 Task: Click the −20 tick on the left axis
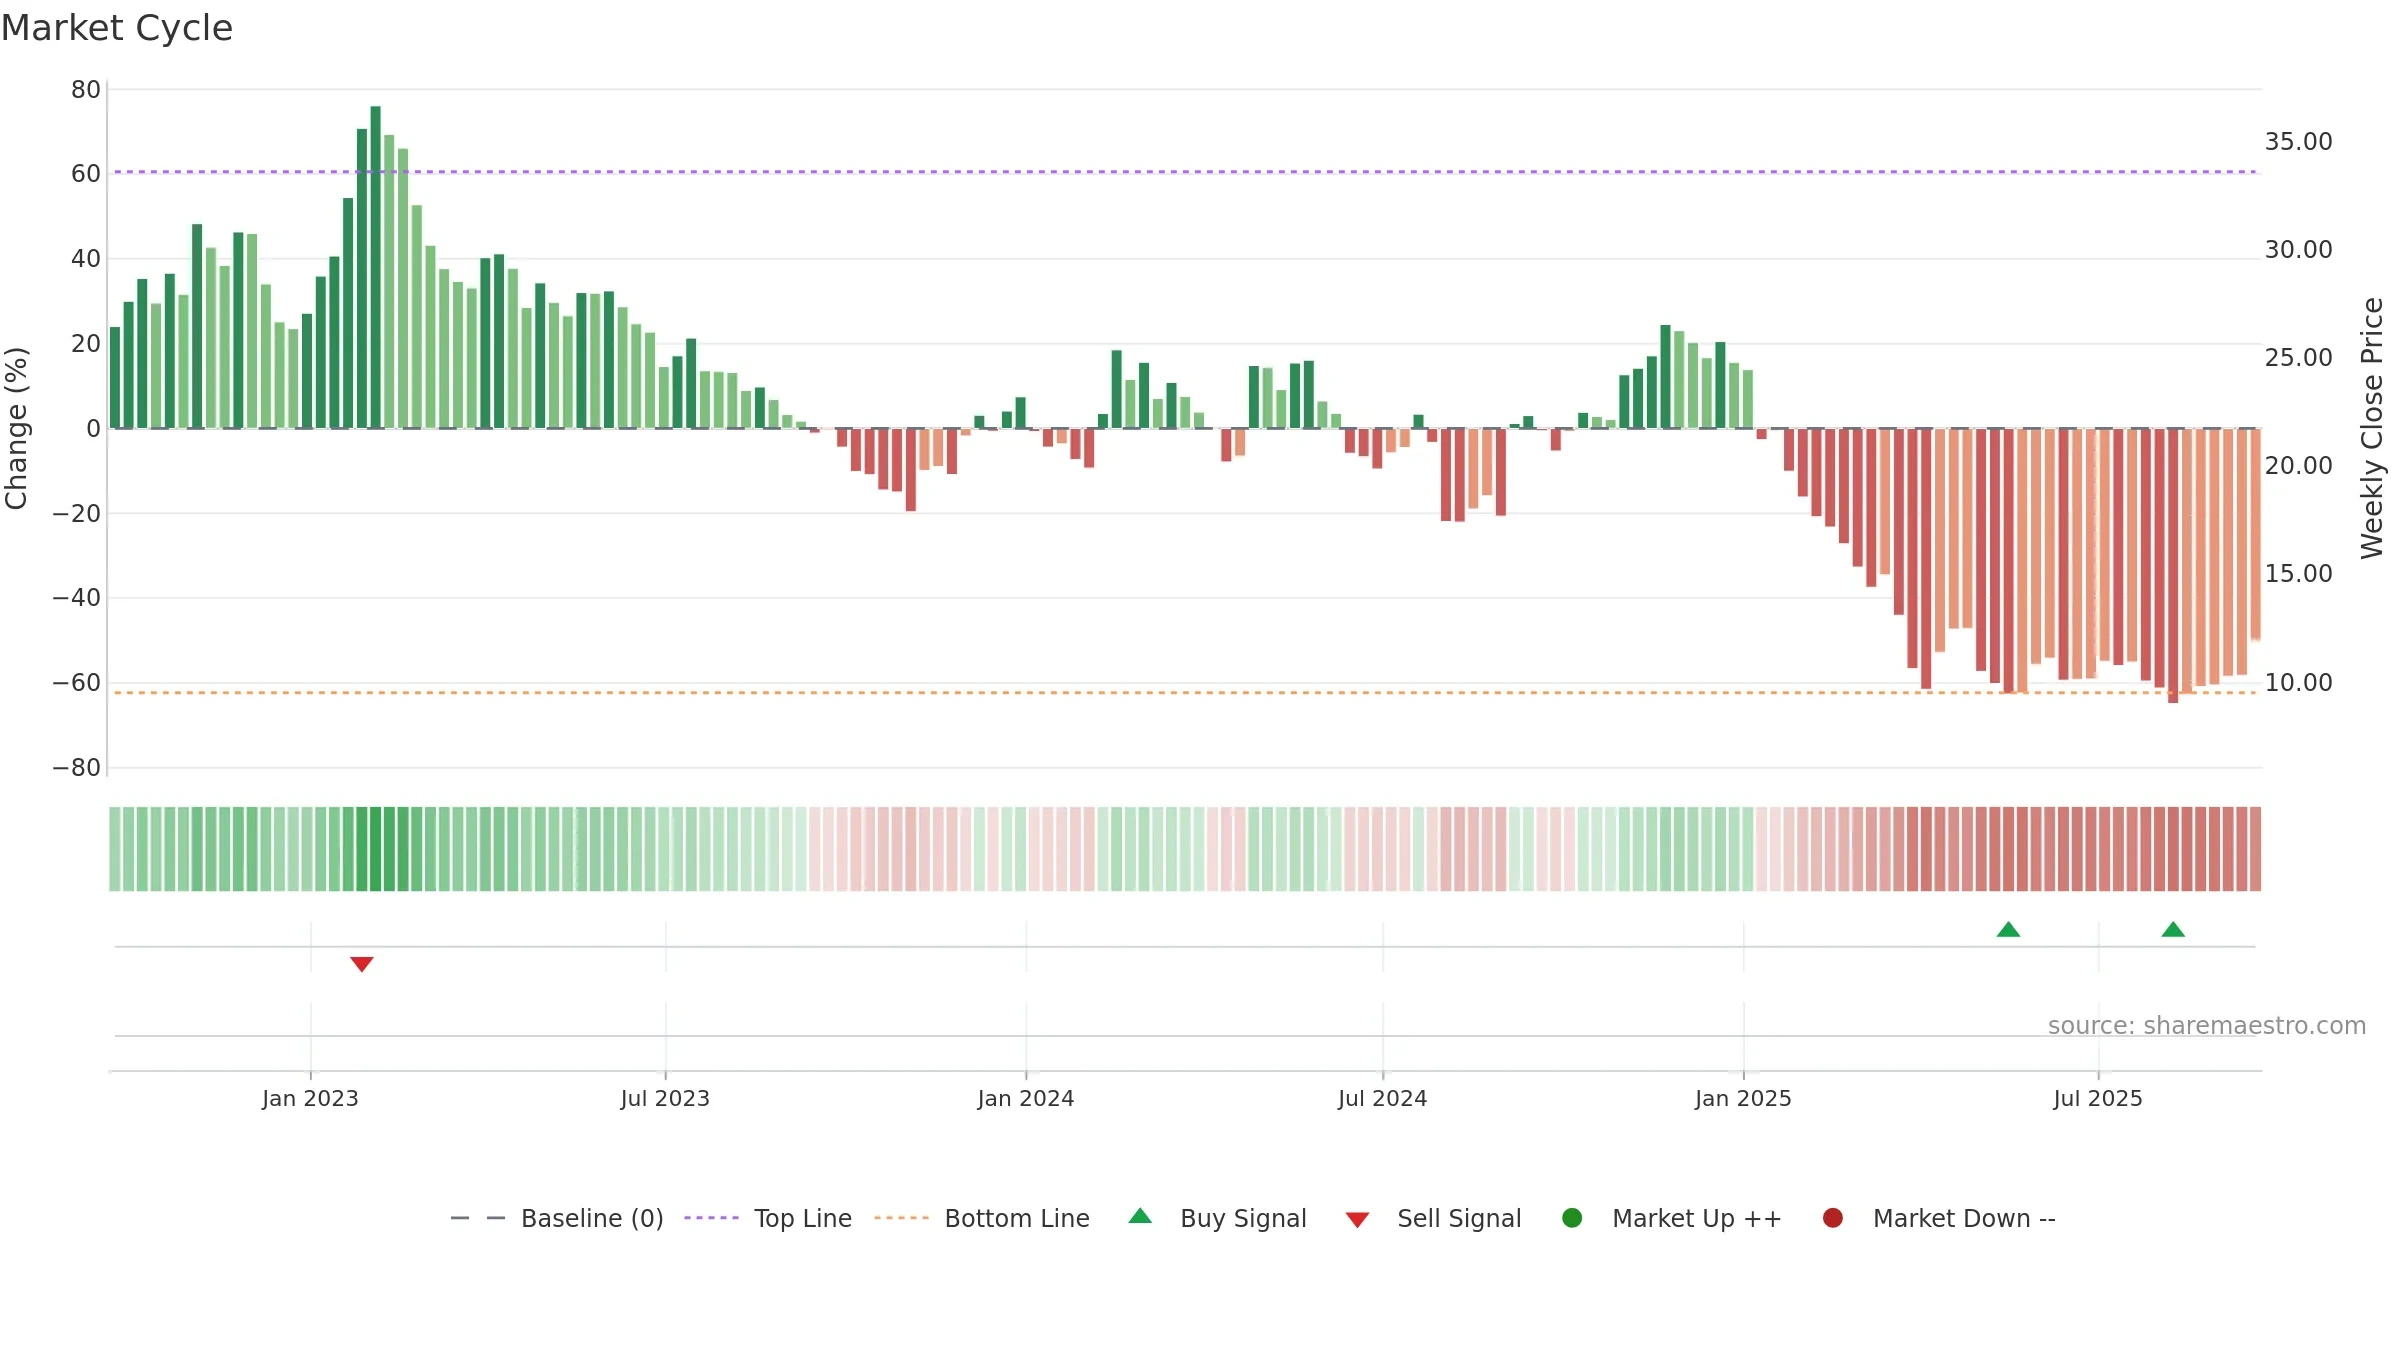(77, 514)
